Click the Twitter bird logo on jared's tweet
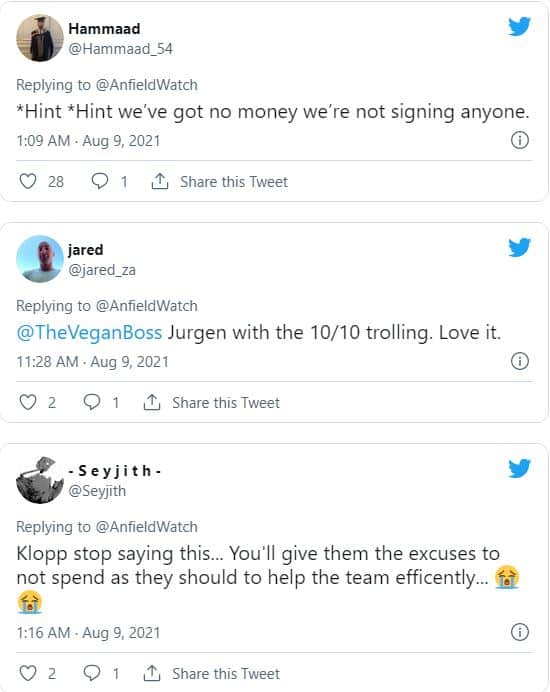 click(519, 247)
